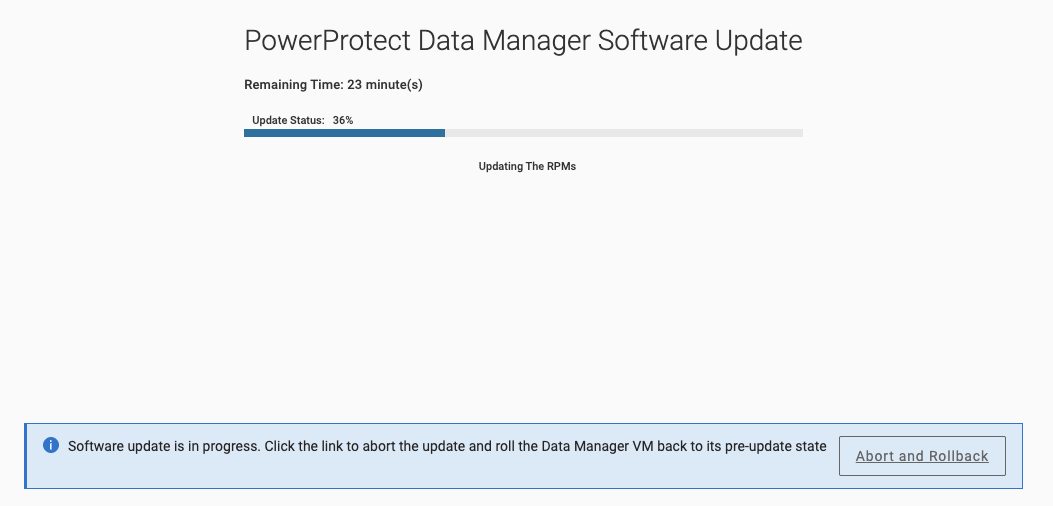Click the blue info icon in the banner

(51, 445)
